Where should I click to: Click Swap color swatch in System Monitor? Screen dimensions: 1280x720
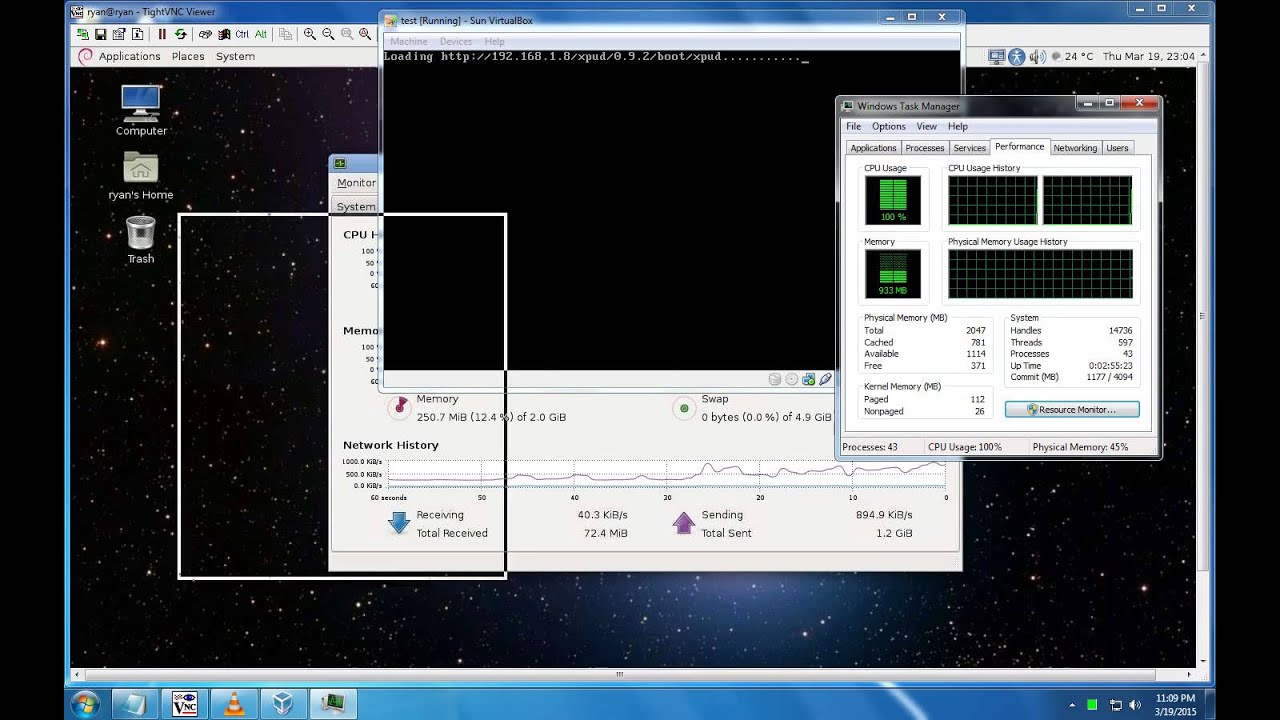[x=684, y=407]
